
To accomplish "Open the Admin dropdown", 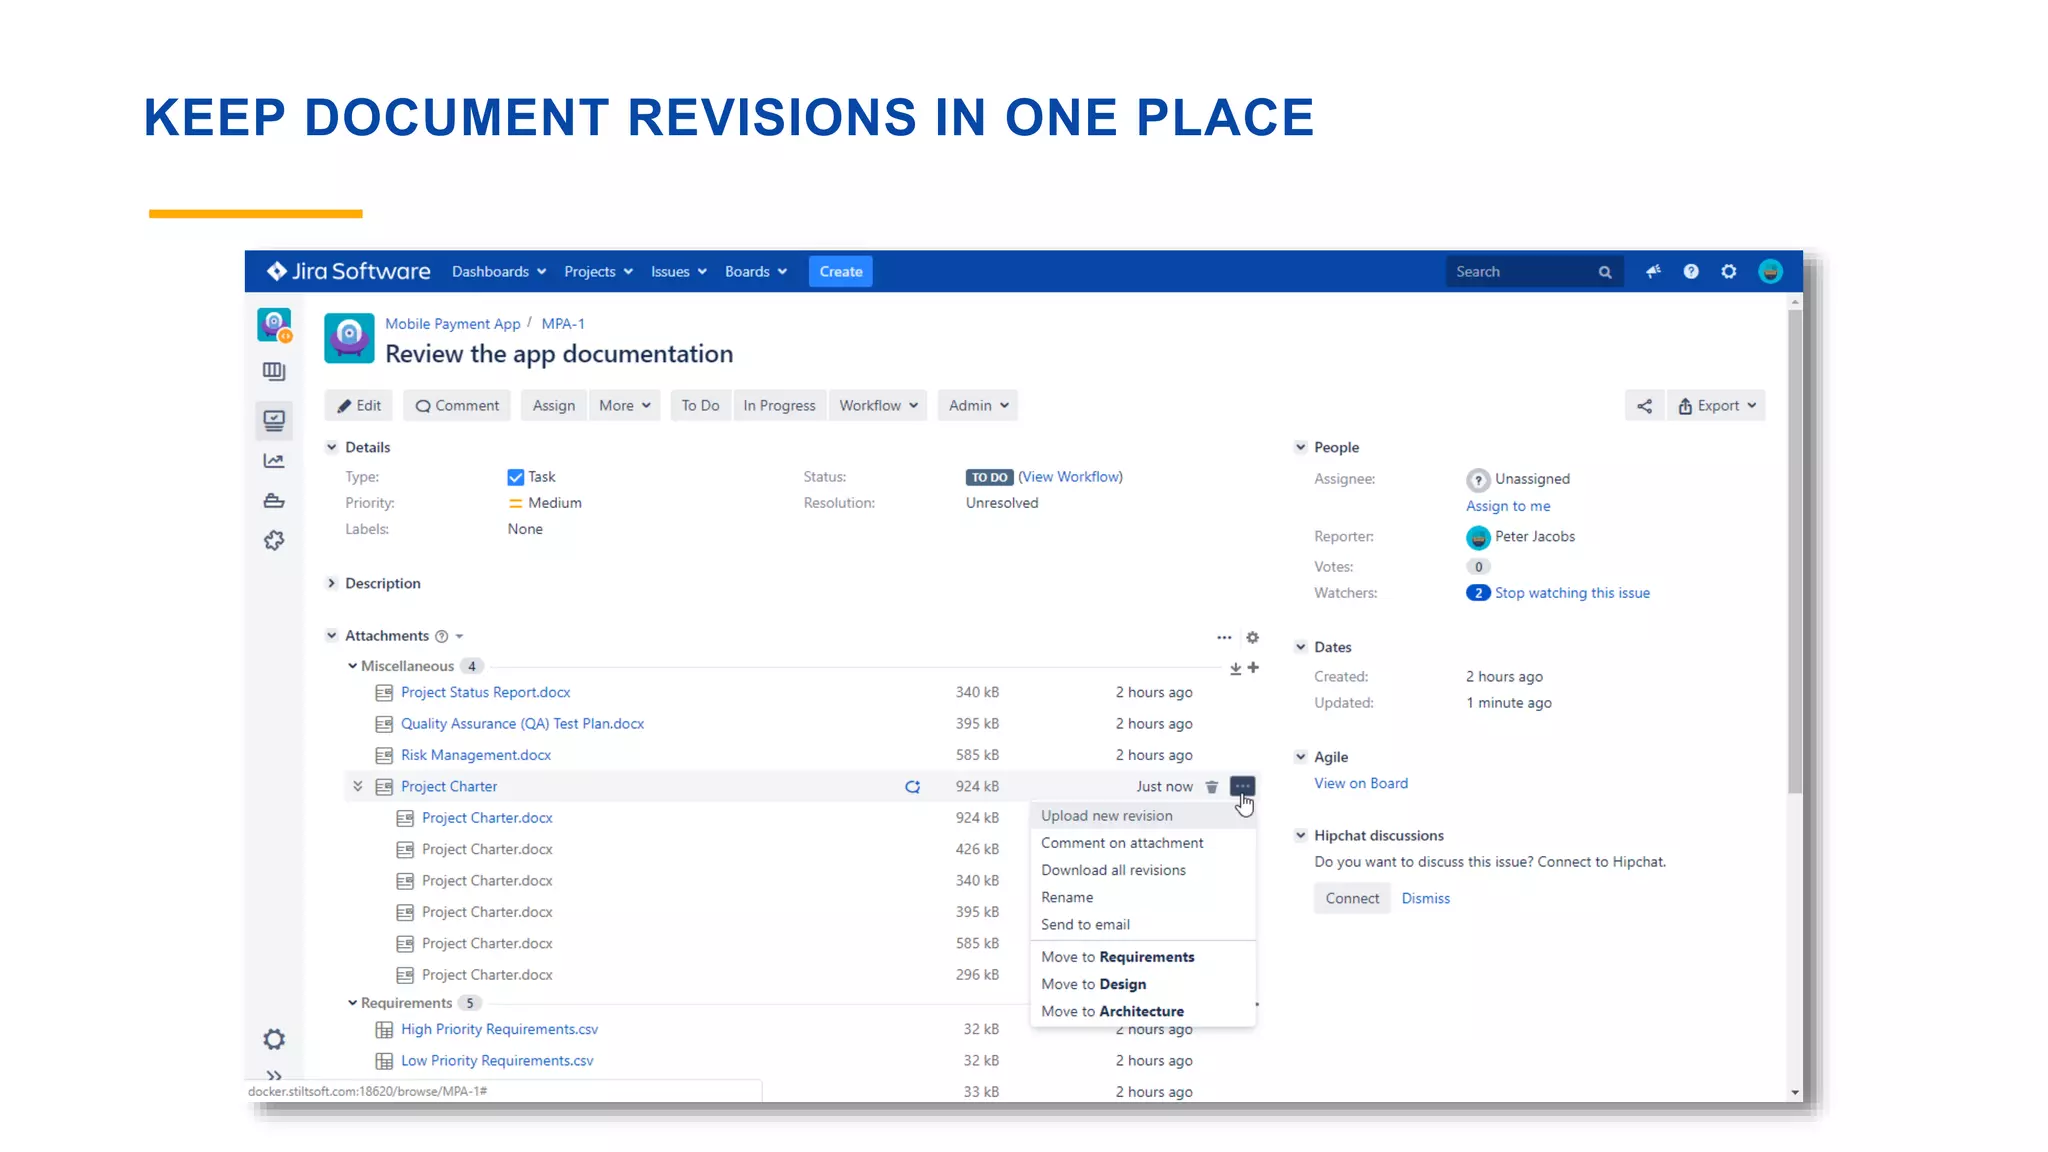I will [978, 405].
